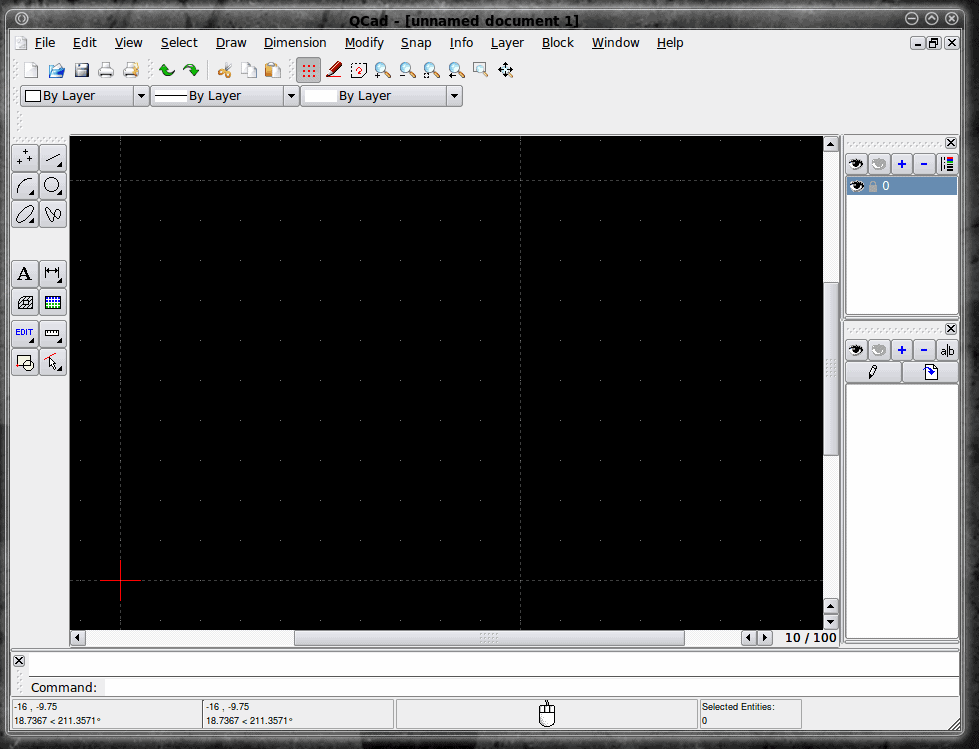Select the Lines drawing tool
Viewport: 979px width, 749px height.
(x=53, y=159)
